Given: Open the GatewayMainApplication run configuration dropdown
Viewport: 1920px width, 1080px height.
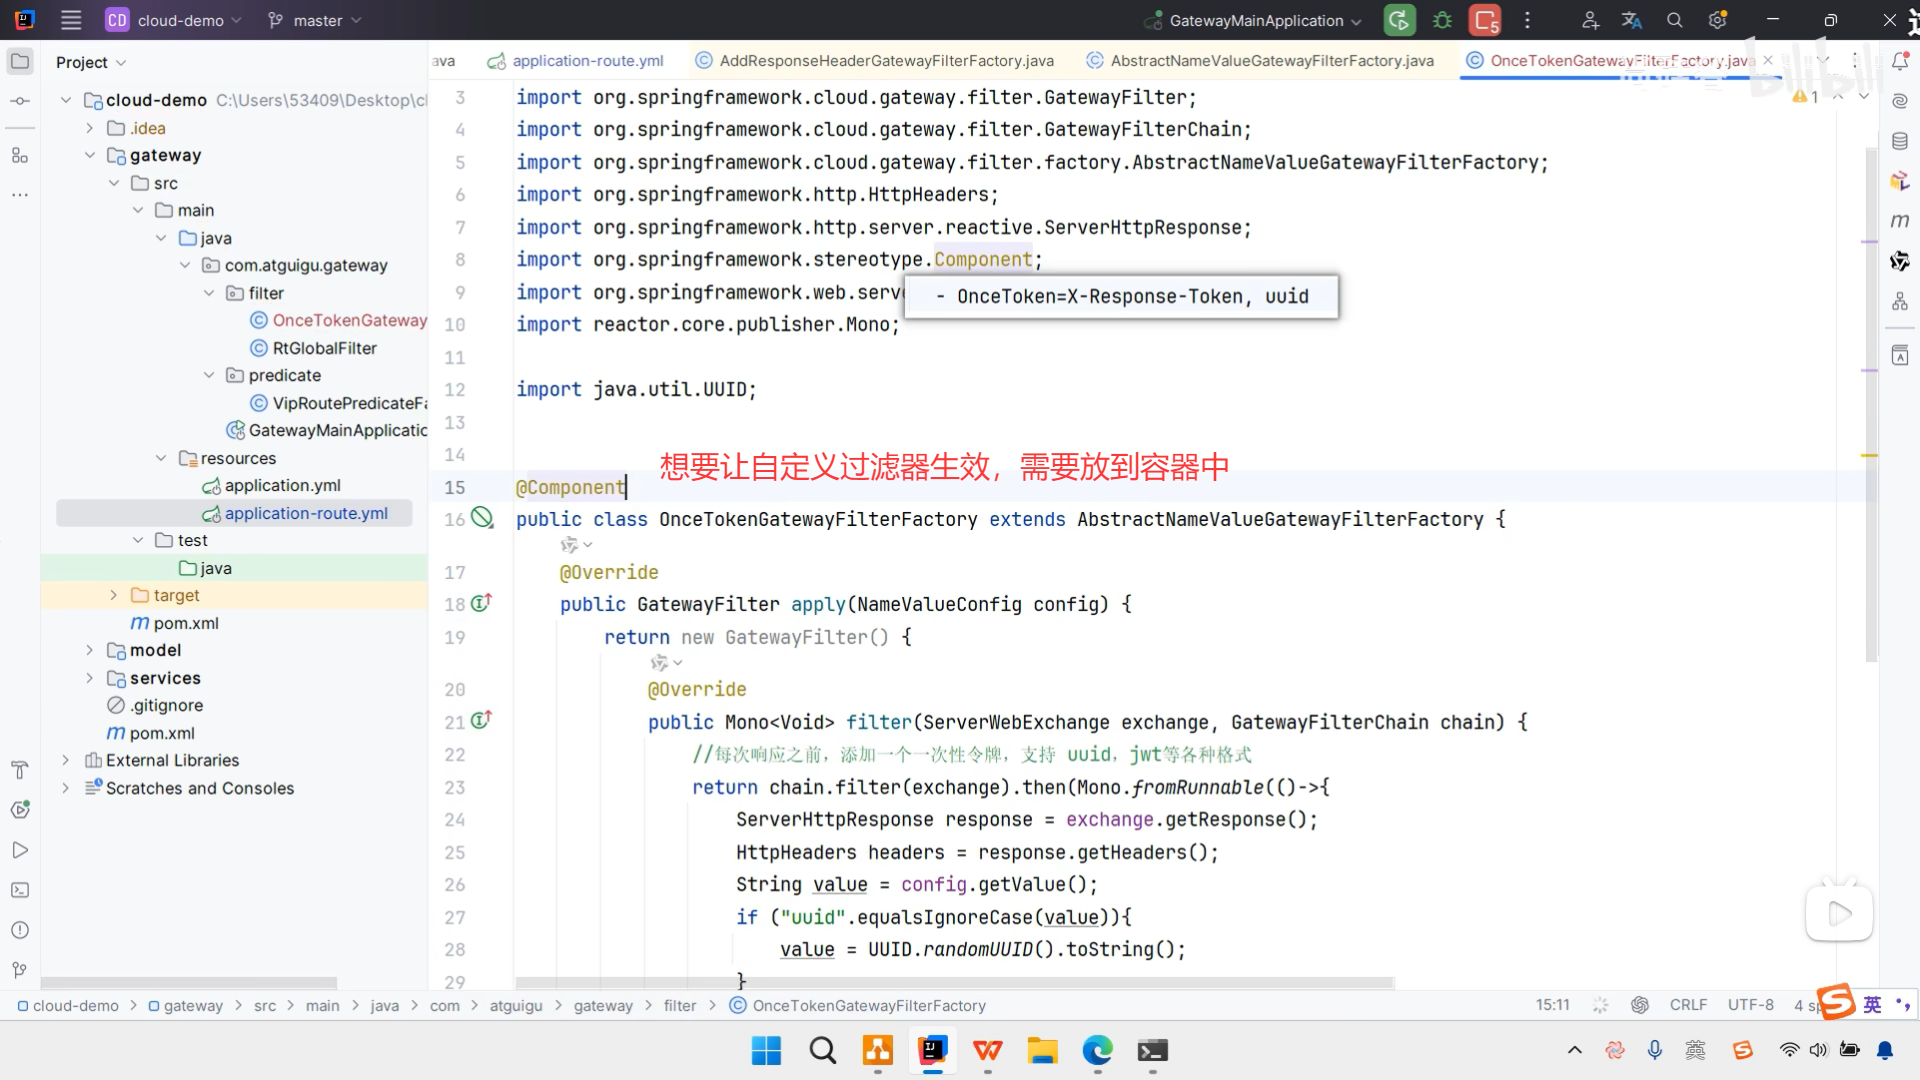Looking at the screenshot, I should tap(1256, 20).
